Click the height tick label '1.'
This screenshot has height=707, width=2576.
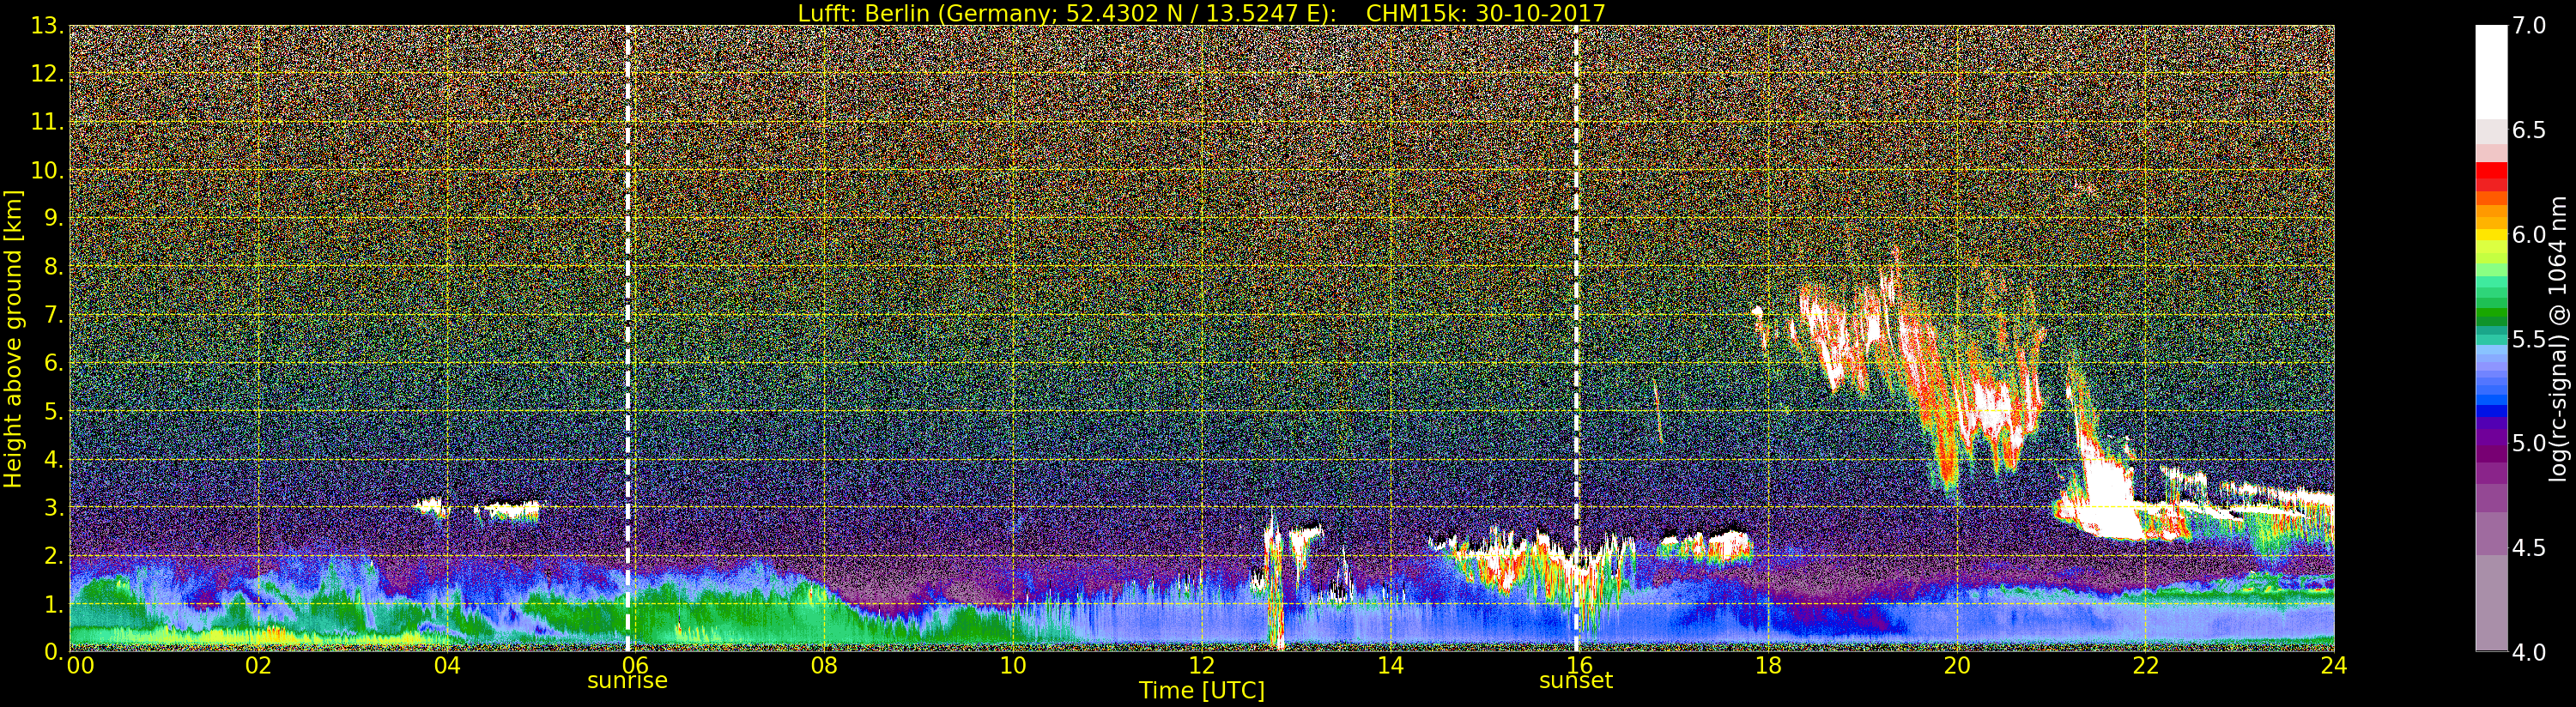coord(53,604)
